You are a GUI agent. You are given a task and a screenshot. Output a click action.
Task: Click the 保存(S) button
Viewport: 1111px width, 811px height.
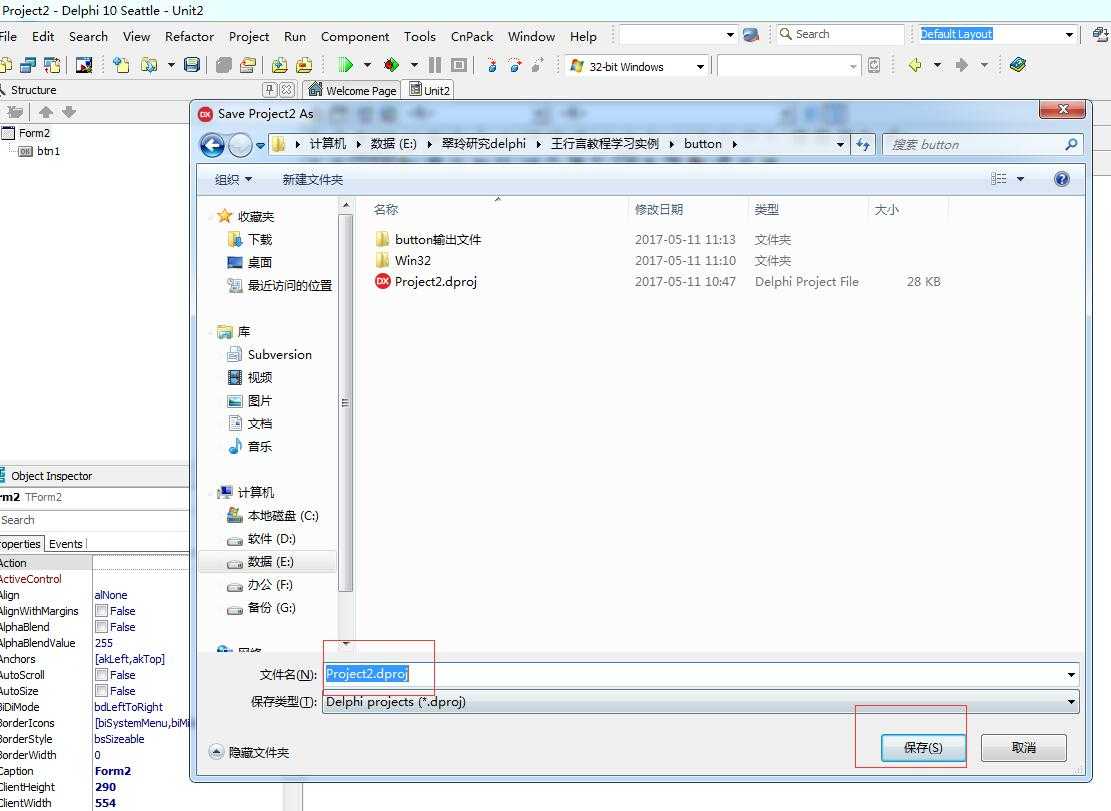coord(923,747)
